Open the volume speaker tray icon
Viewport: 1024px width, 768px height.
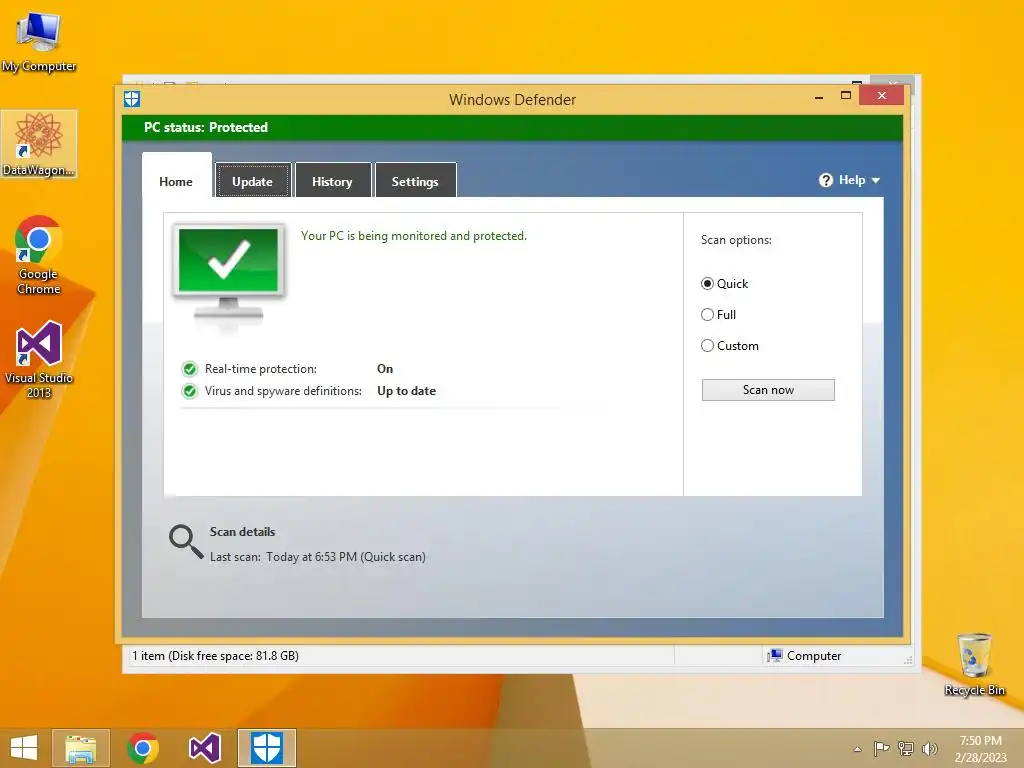929,749
